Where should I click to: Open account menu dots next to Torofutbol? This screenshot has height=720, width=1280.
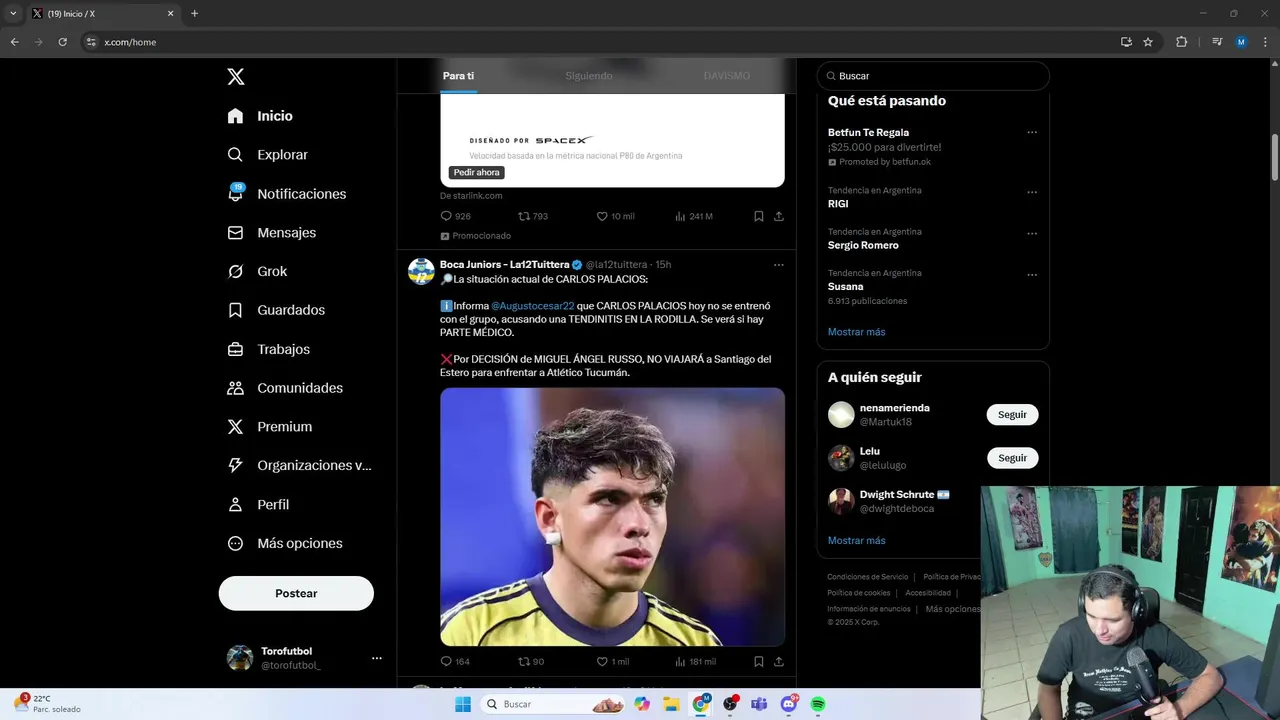[x=377, y=658]
